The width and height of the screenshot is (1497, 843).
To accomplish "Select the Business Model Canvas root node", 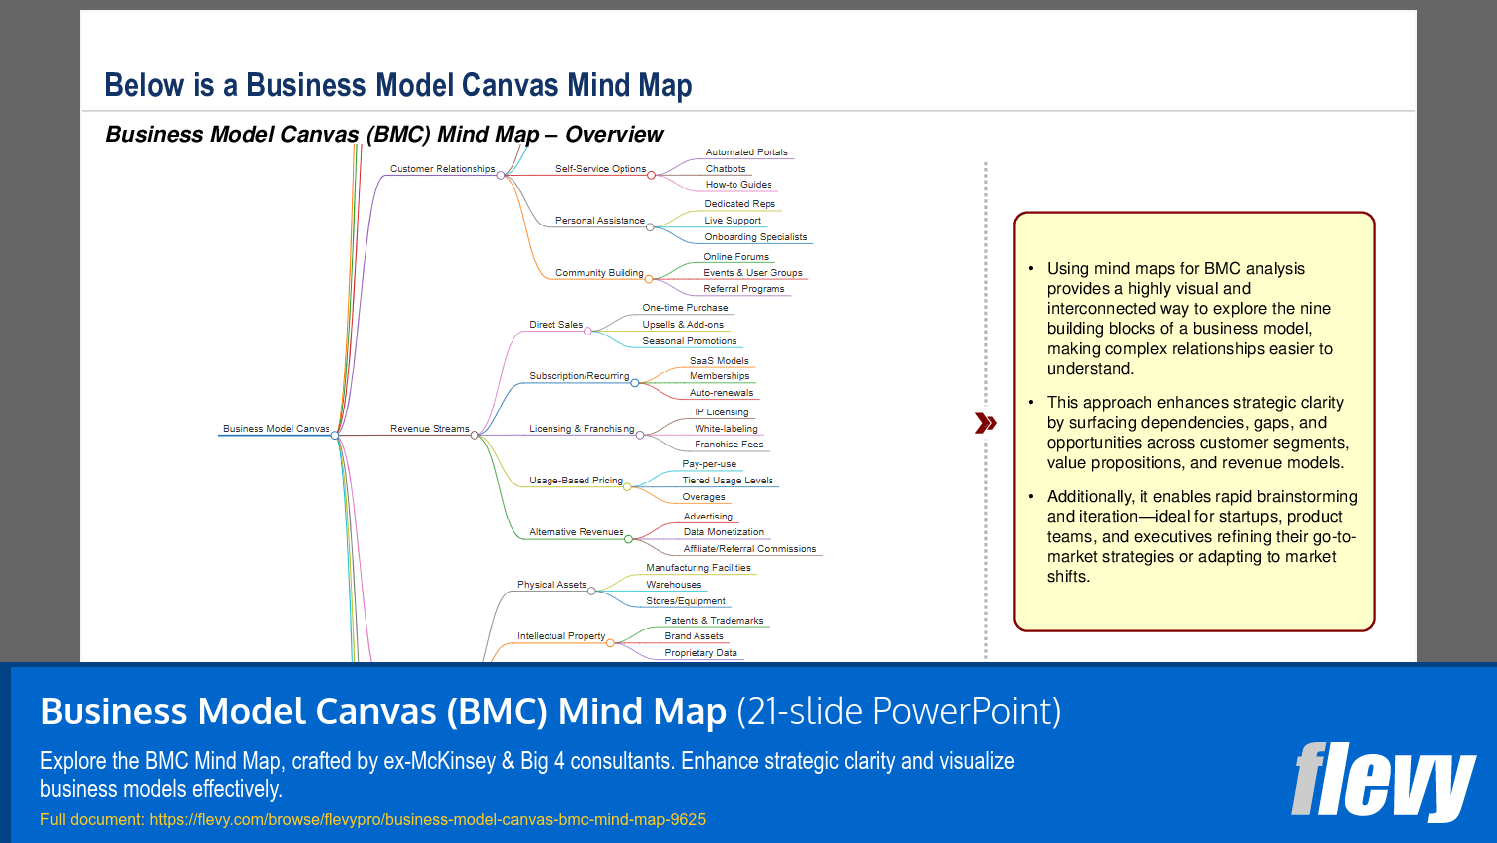I will tap(276, 429).
